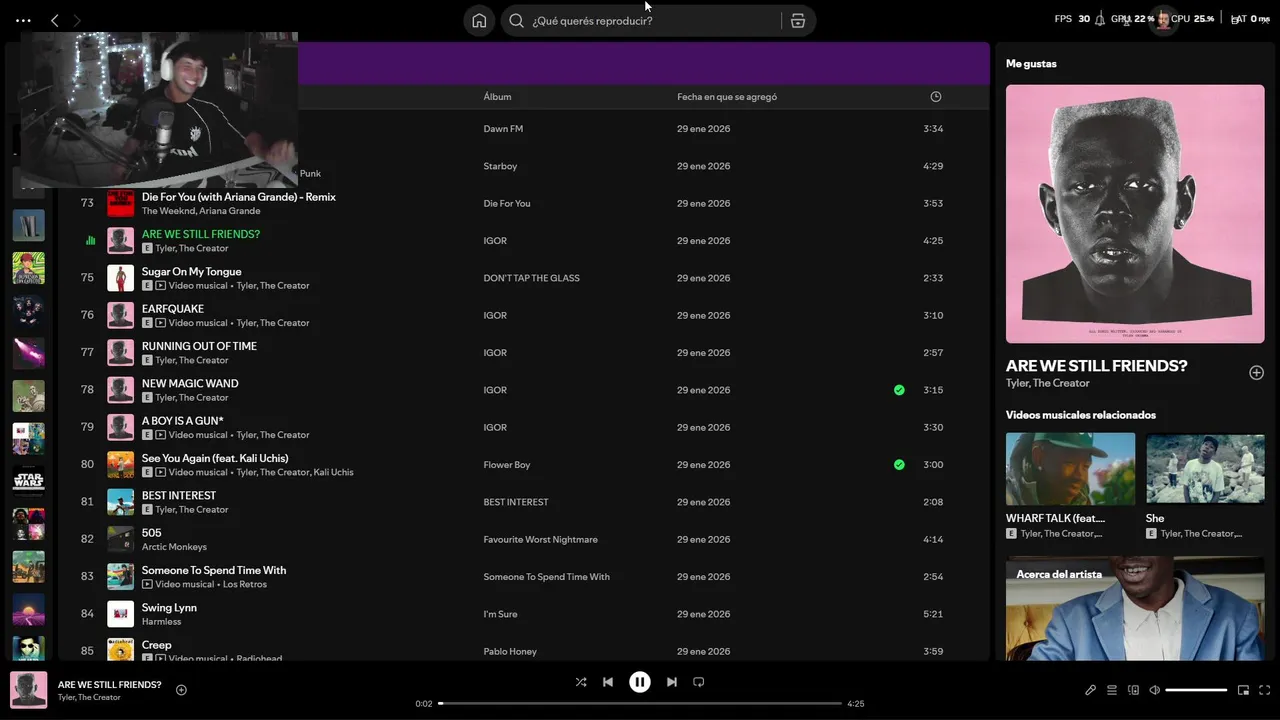Viewport: 1280px width, 720px height.
Task: Add now-playing track with bottom-bar plus icon
Action: [181, 690]
